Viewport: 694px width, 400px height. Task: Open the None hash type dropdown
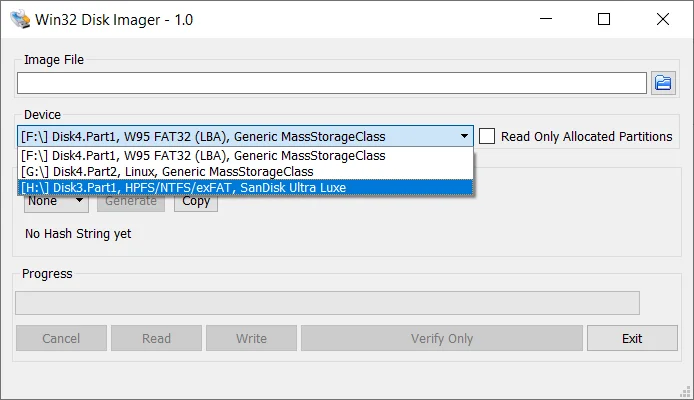tap(56, 201)
